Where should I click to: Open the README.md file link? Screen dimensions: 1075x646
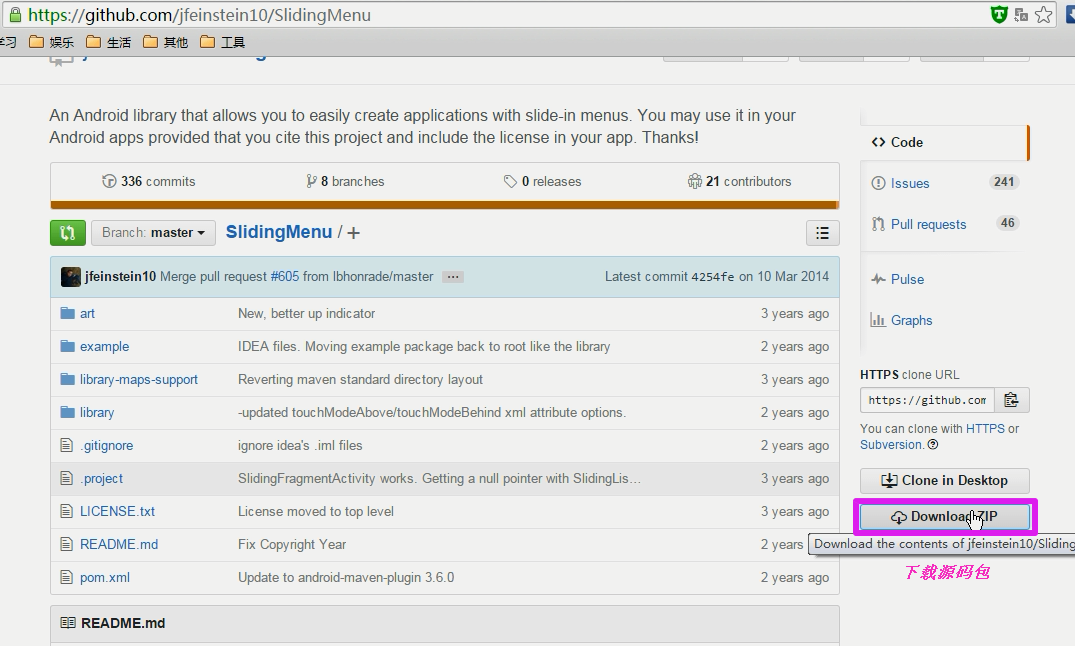118,544
